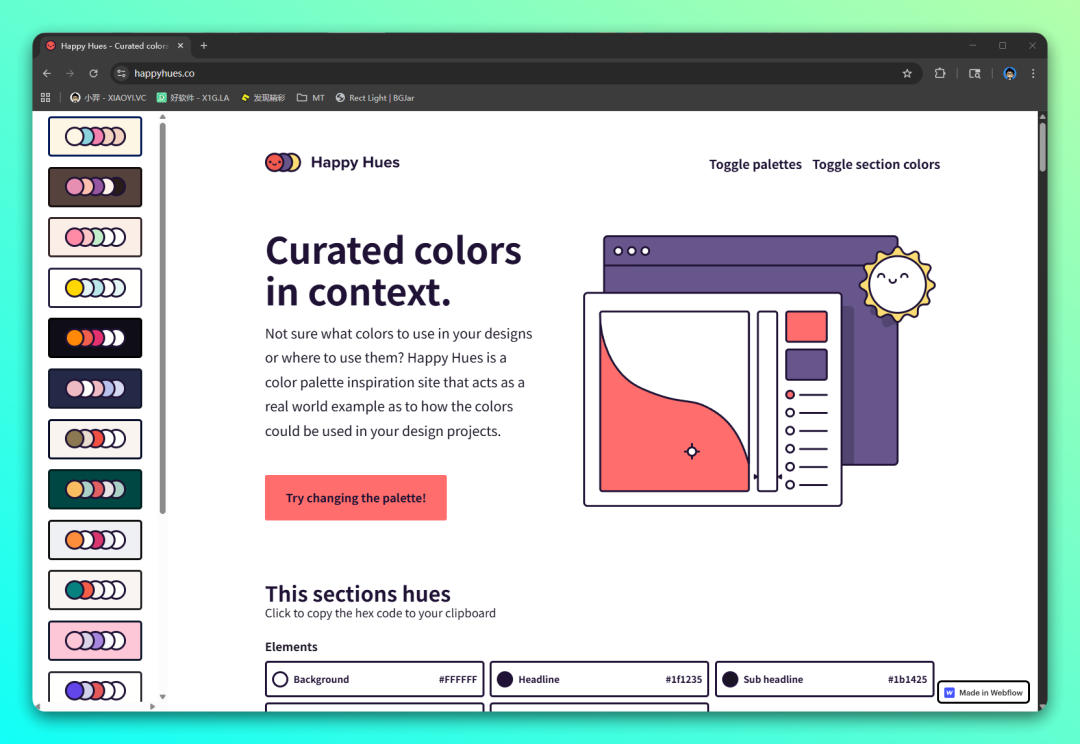Viewport: 1080px width, 744px height.
Task: Open the XIAOYI.VC bookmark
Action: click(x=108, y=98)
